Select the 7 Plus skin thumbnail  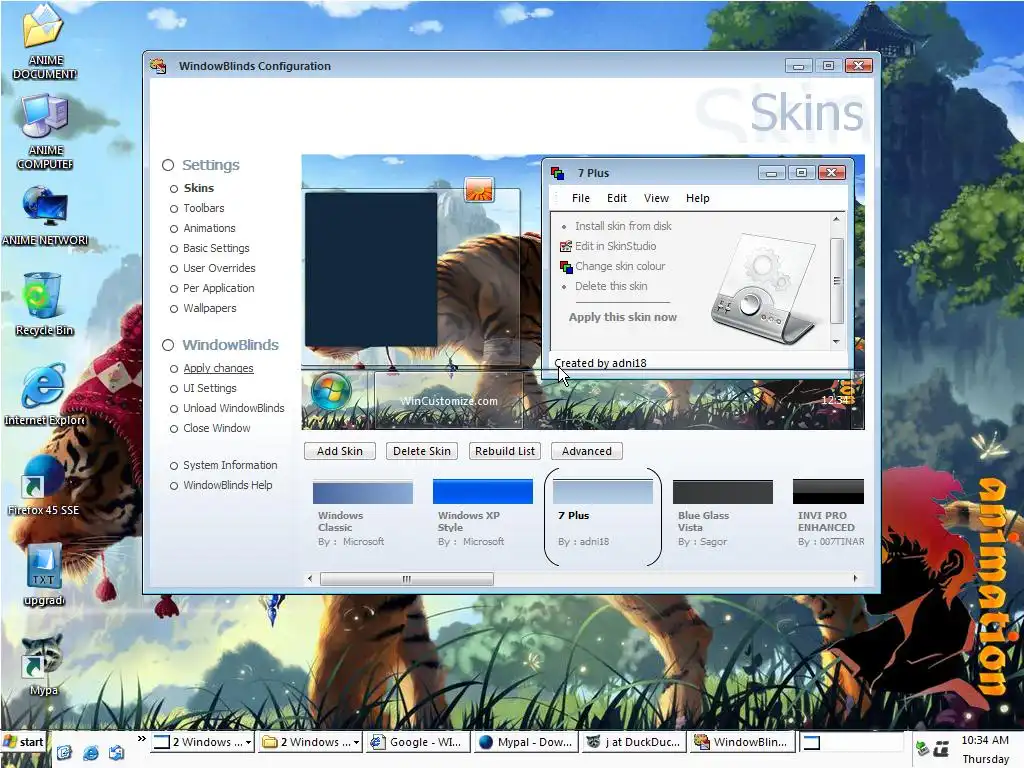coord(602,492)
